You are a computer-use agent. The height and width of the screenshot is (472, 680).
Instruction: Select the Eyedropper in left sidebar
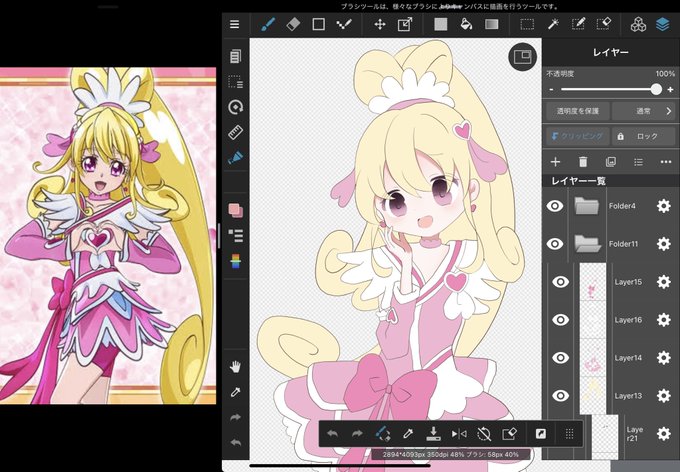pos(235,393)
